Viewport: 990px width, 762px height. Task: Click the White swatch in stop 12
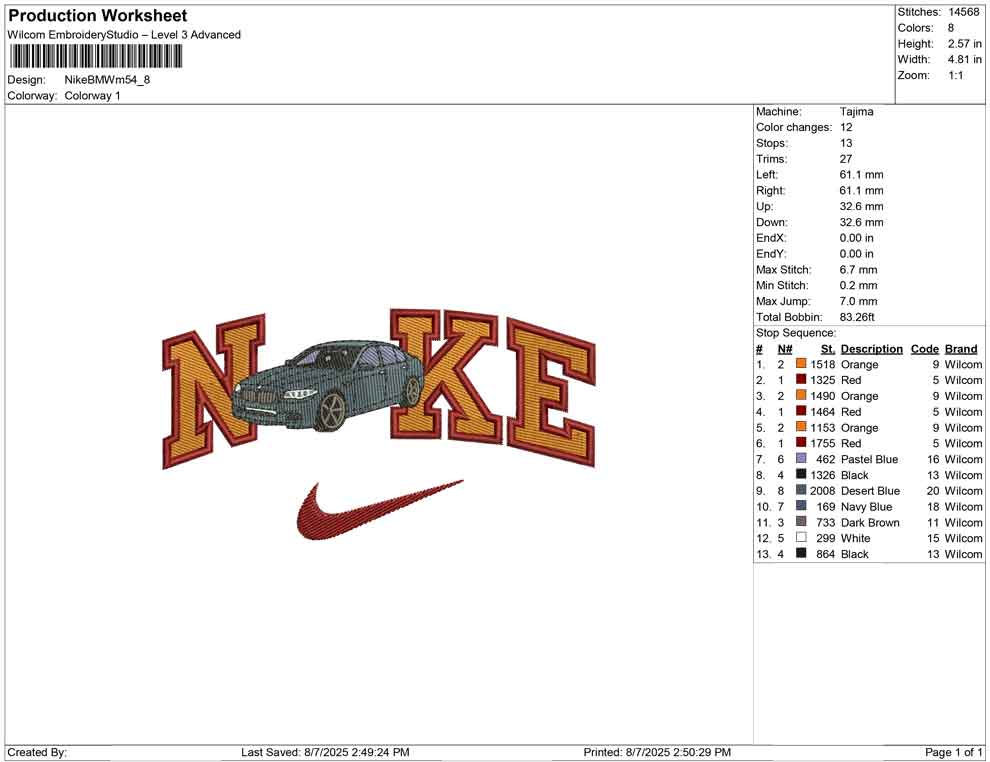tap(801, 537)
